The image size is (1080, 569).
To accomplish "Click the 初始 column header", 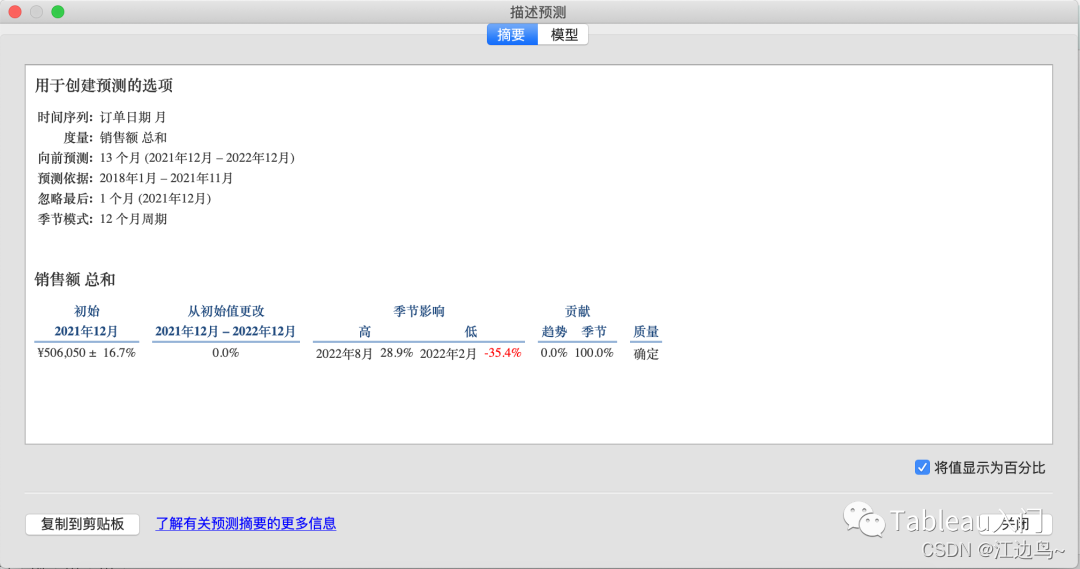I will click(87, 311).
